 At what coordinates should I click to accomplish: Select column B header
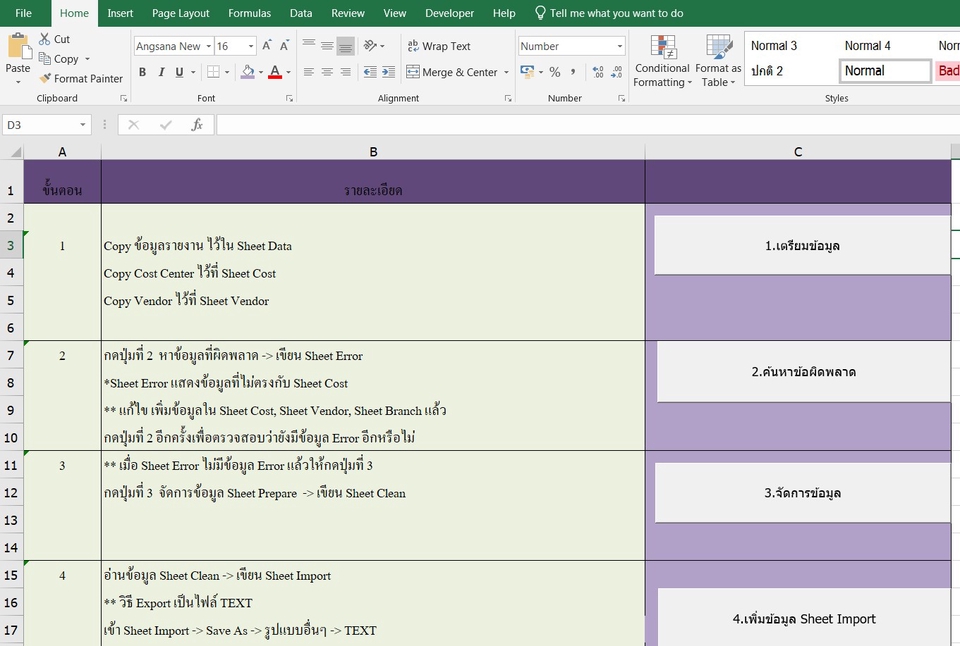tap(373, 152)
